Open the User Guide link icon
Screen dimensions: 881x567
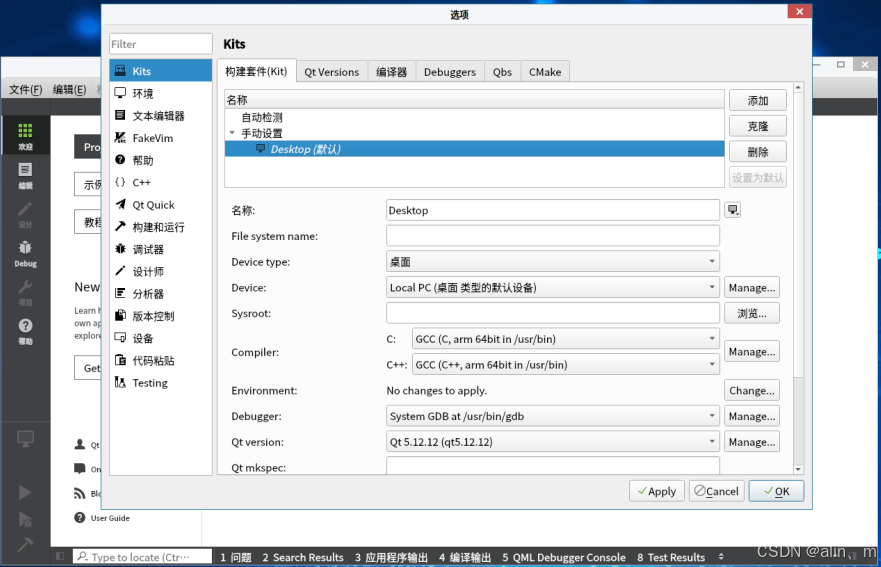[80, 518]
